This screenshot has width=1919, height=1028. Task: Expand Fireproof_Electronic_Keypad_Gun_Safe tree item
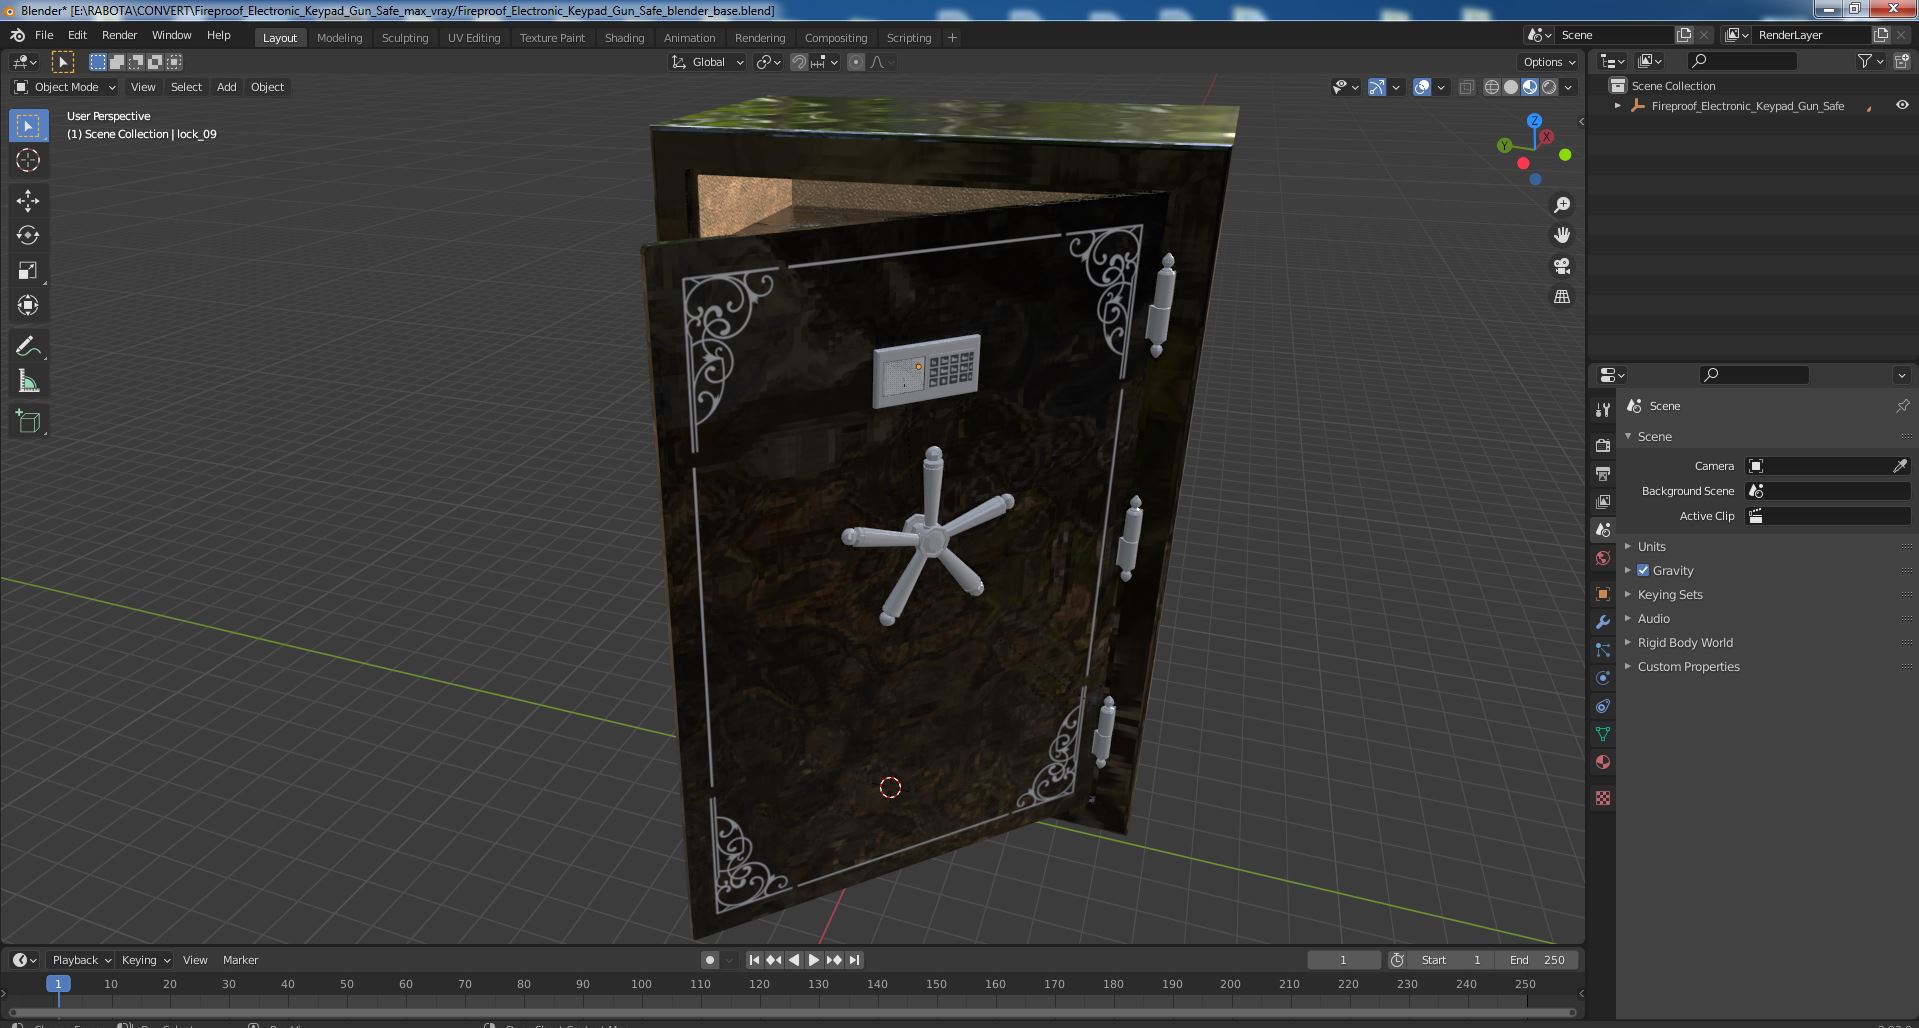[1618, 105]
